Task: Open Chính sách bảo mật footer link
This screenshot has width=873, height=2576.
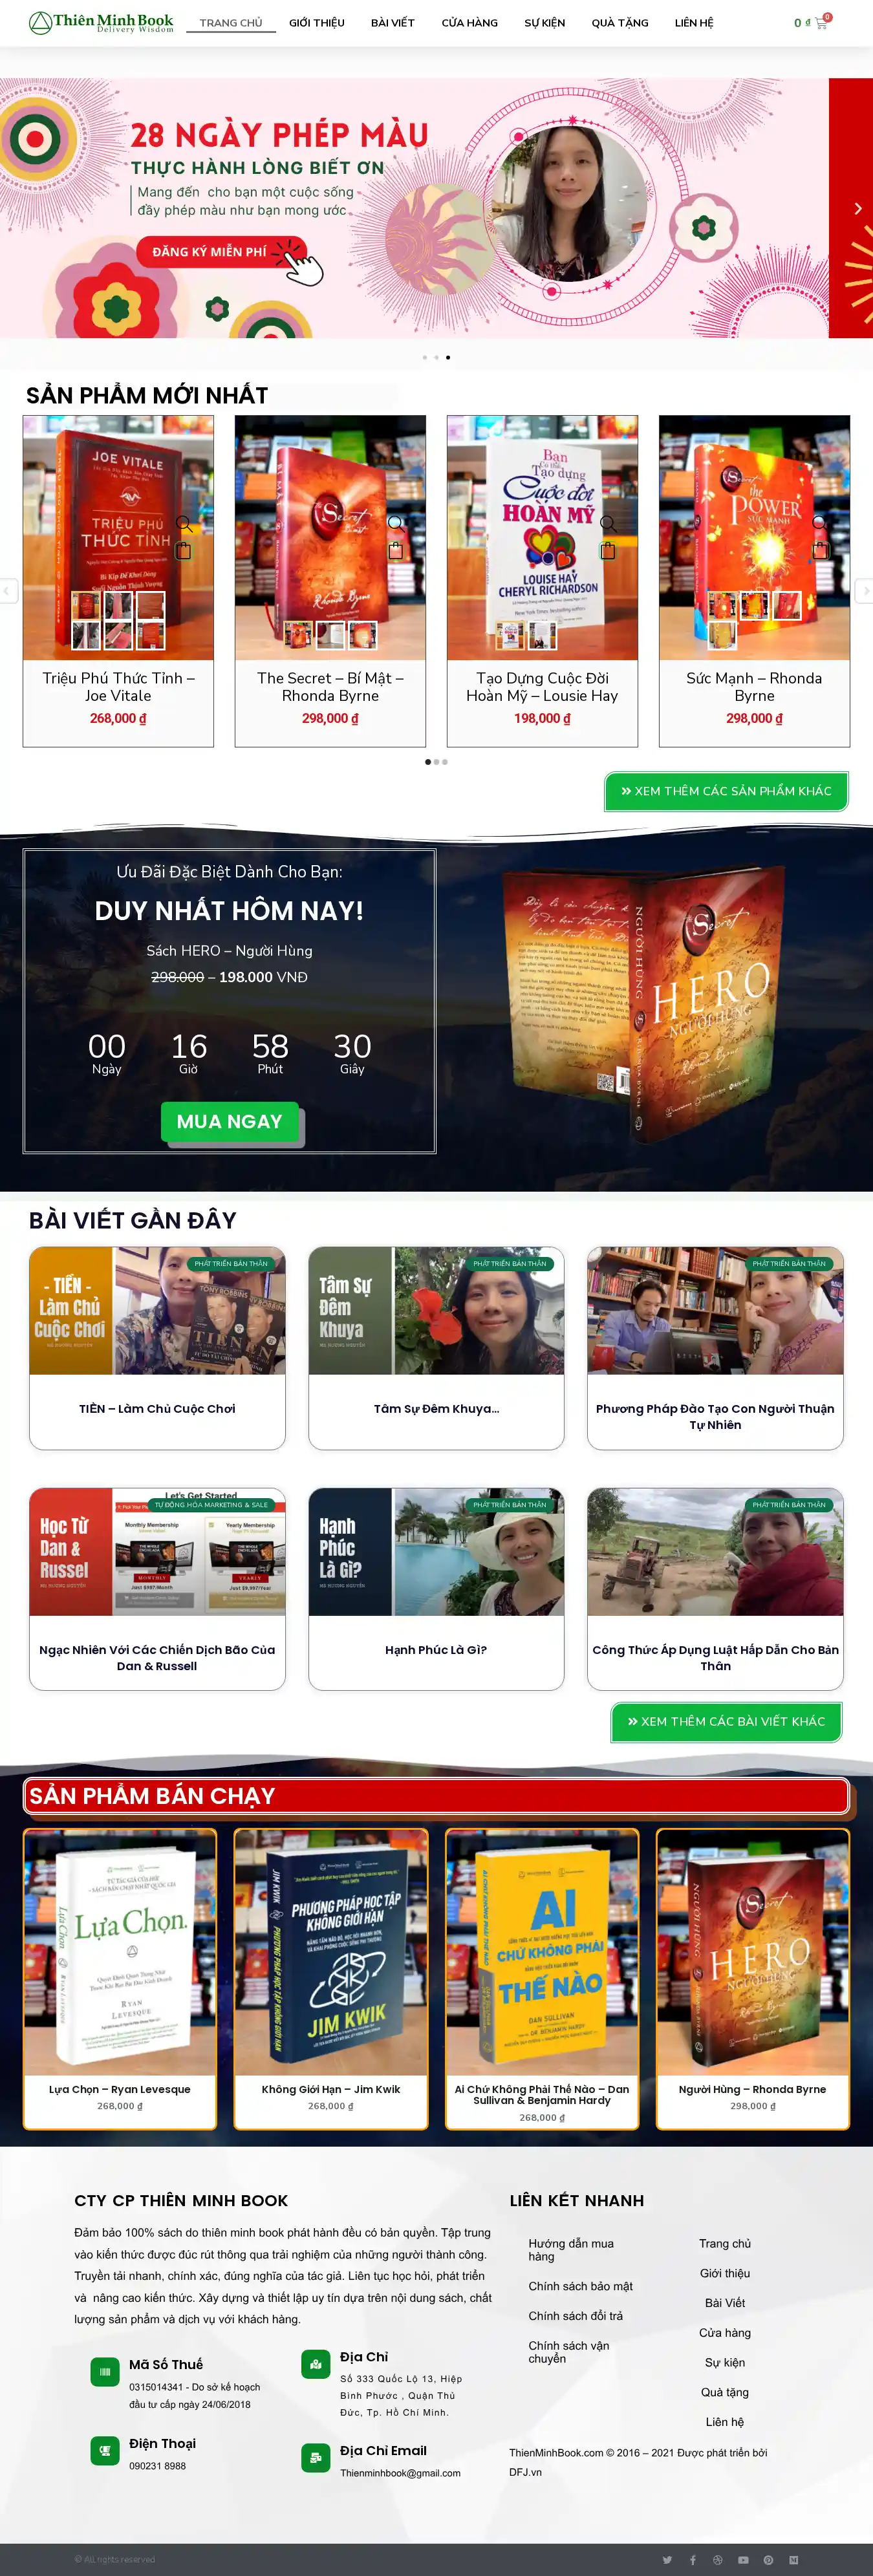Action: pyautogui.click(x=580, y=2286)
